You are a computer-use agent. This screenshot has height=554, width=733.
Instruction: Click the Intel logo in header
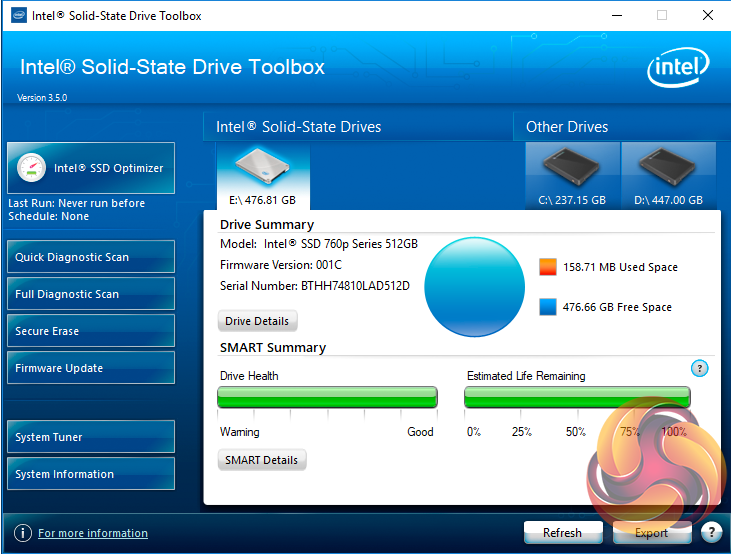tap(678, 70)
